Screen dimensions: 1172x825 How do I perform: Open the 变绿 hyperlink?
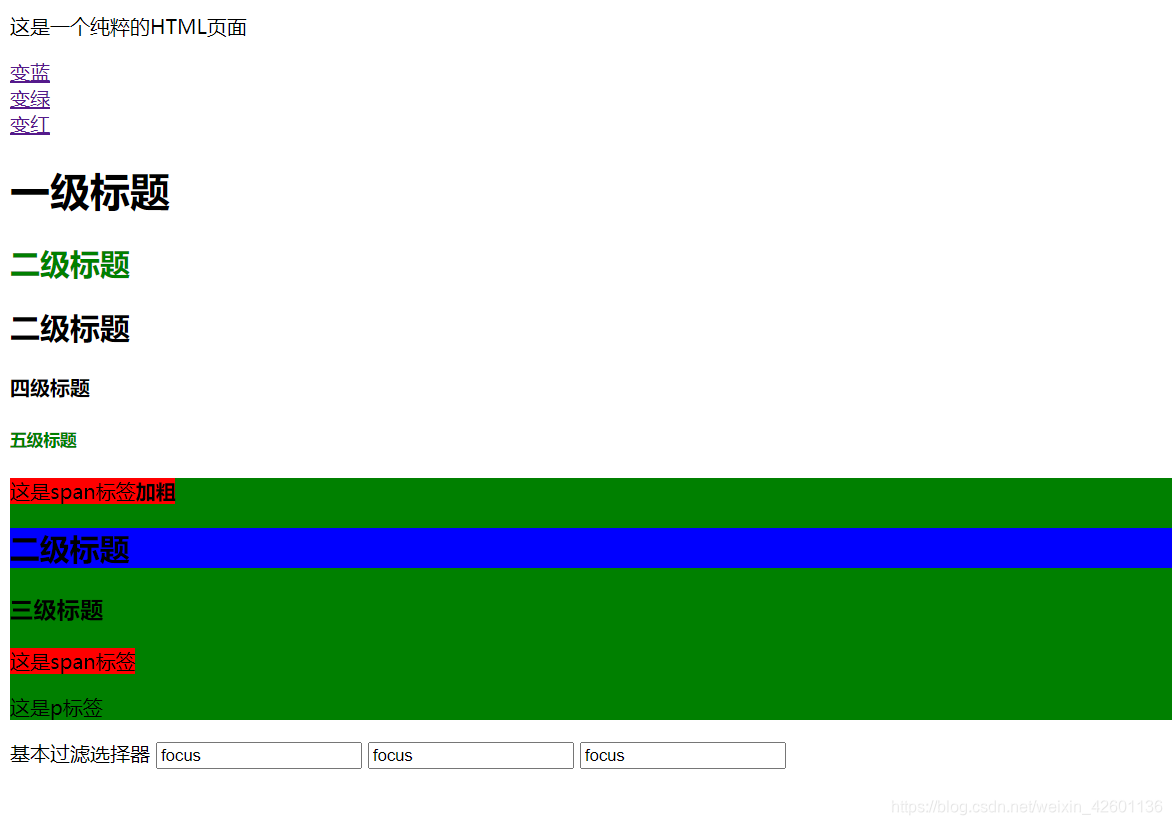[30, 99]
